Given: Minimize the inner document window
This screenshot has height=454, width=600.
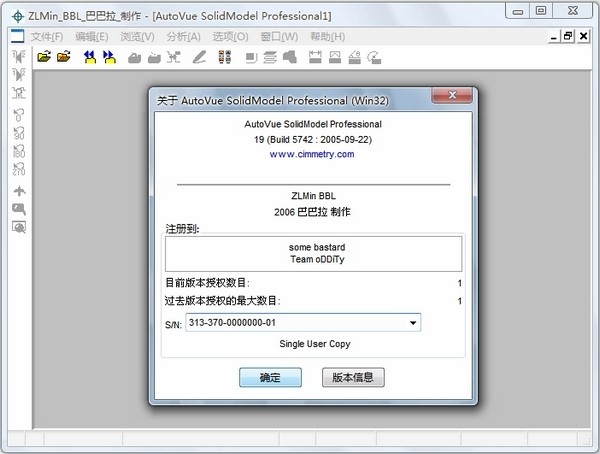Looking at the screenshot, I should (x=553, y=37).
